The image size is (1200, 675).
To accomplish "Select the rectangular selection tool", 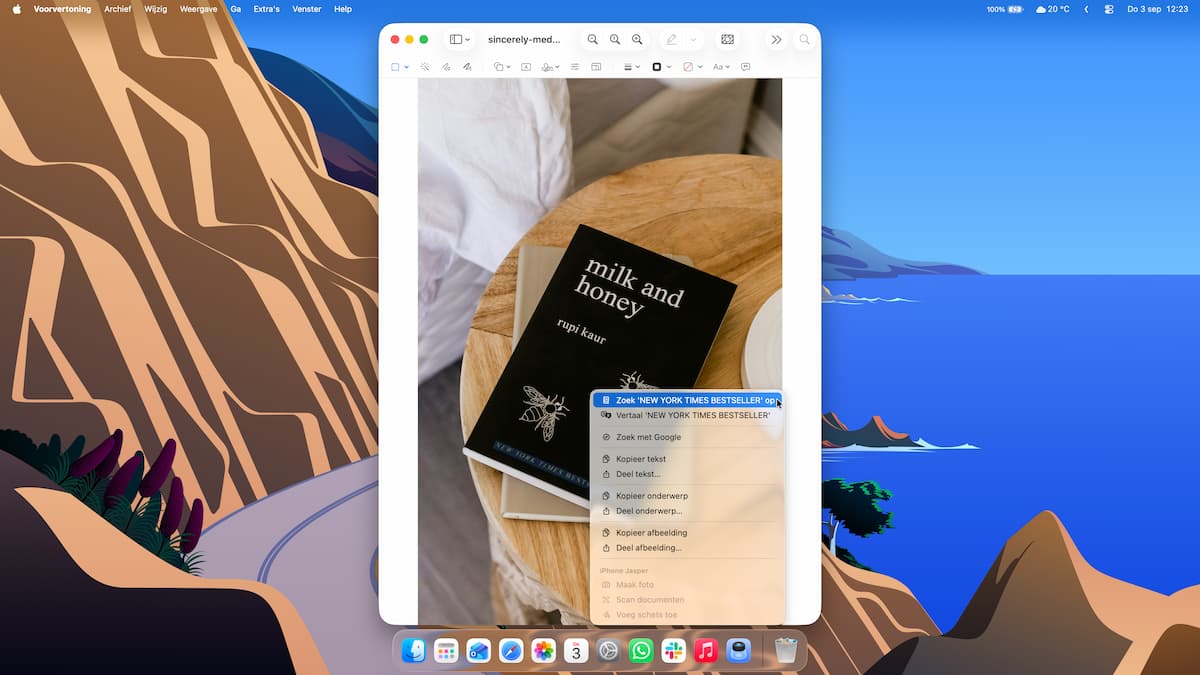I will tap(395, 67).
